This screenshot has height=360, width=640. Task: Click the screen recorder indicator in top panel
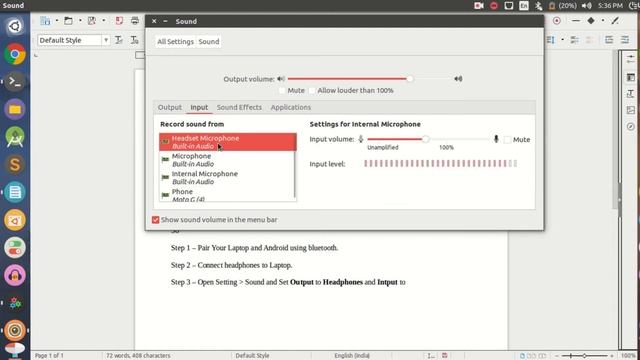(x=479, y=6)
